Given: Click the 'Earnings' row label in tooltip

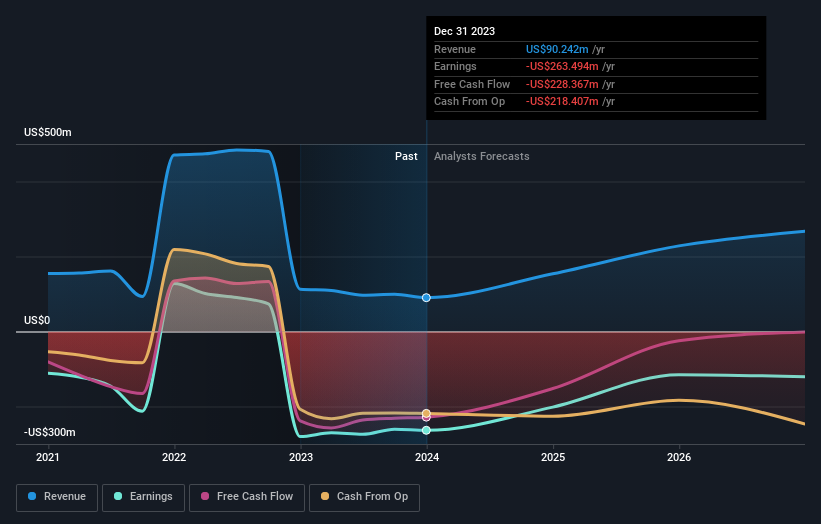Looking at the screenshot, I should click(455, 66).
